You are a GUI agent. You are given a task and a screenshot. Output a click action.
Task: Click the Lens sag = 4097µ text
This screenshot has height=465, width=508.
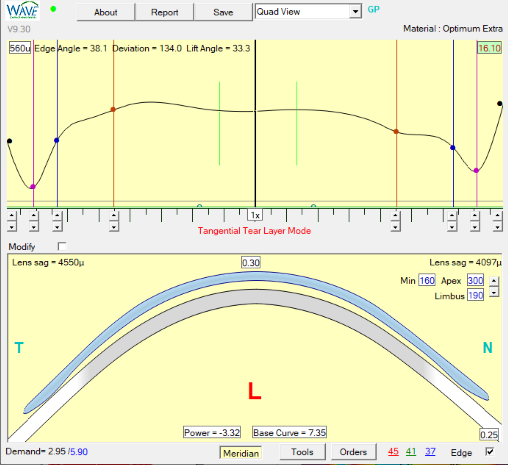465,263
